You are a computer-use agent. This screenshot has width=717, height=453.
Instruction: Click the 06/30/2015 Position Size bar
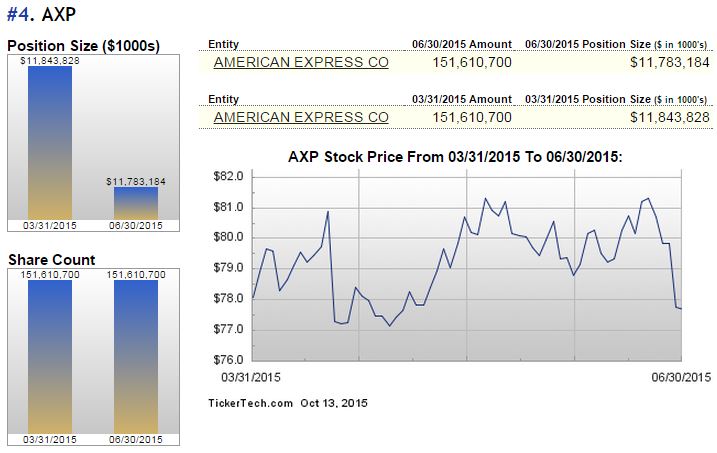click(135, 202)
